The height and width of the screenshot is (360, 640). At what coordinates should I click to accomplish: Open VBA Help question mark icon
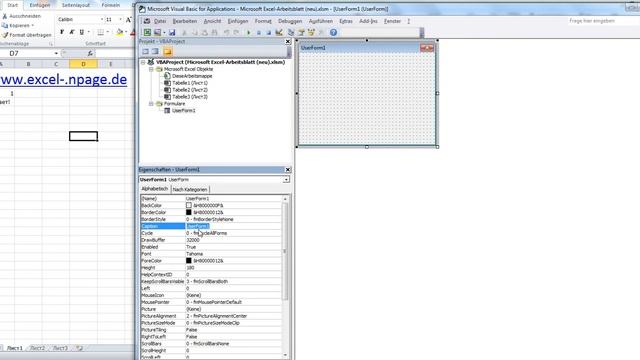pyautogui.click(x=333, y=32)
